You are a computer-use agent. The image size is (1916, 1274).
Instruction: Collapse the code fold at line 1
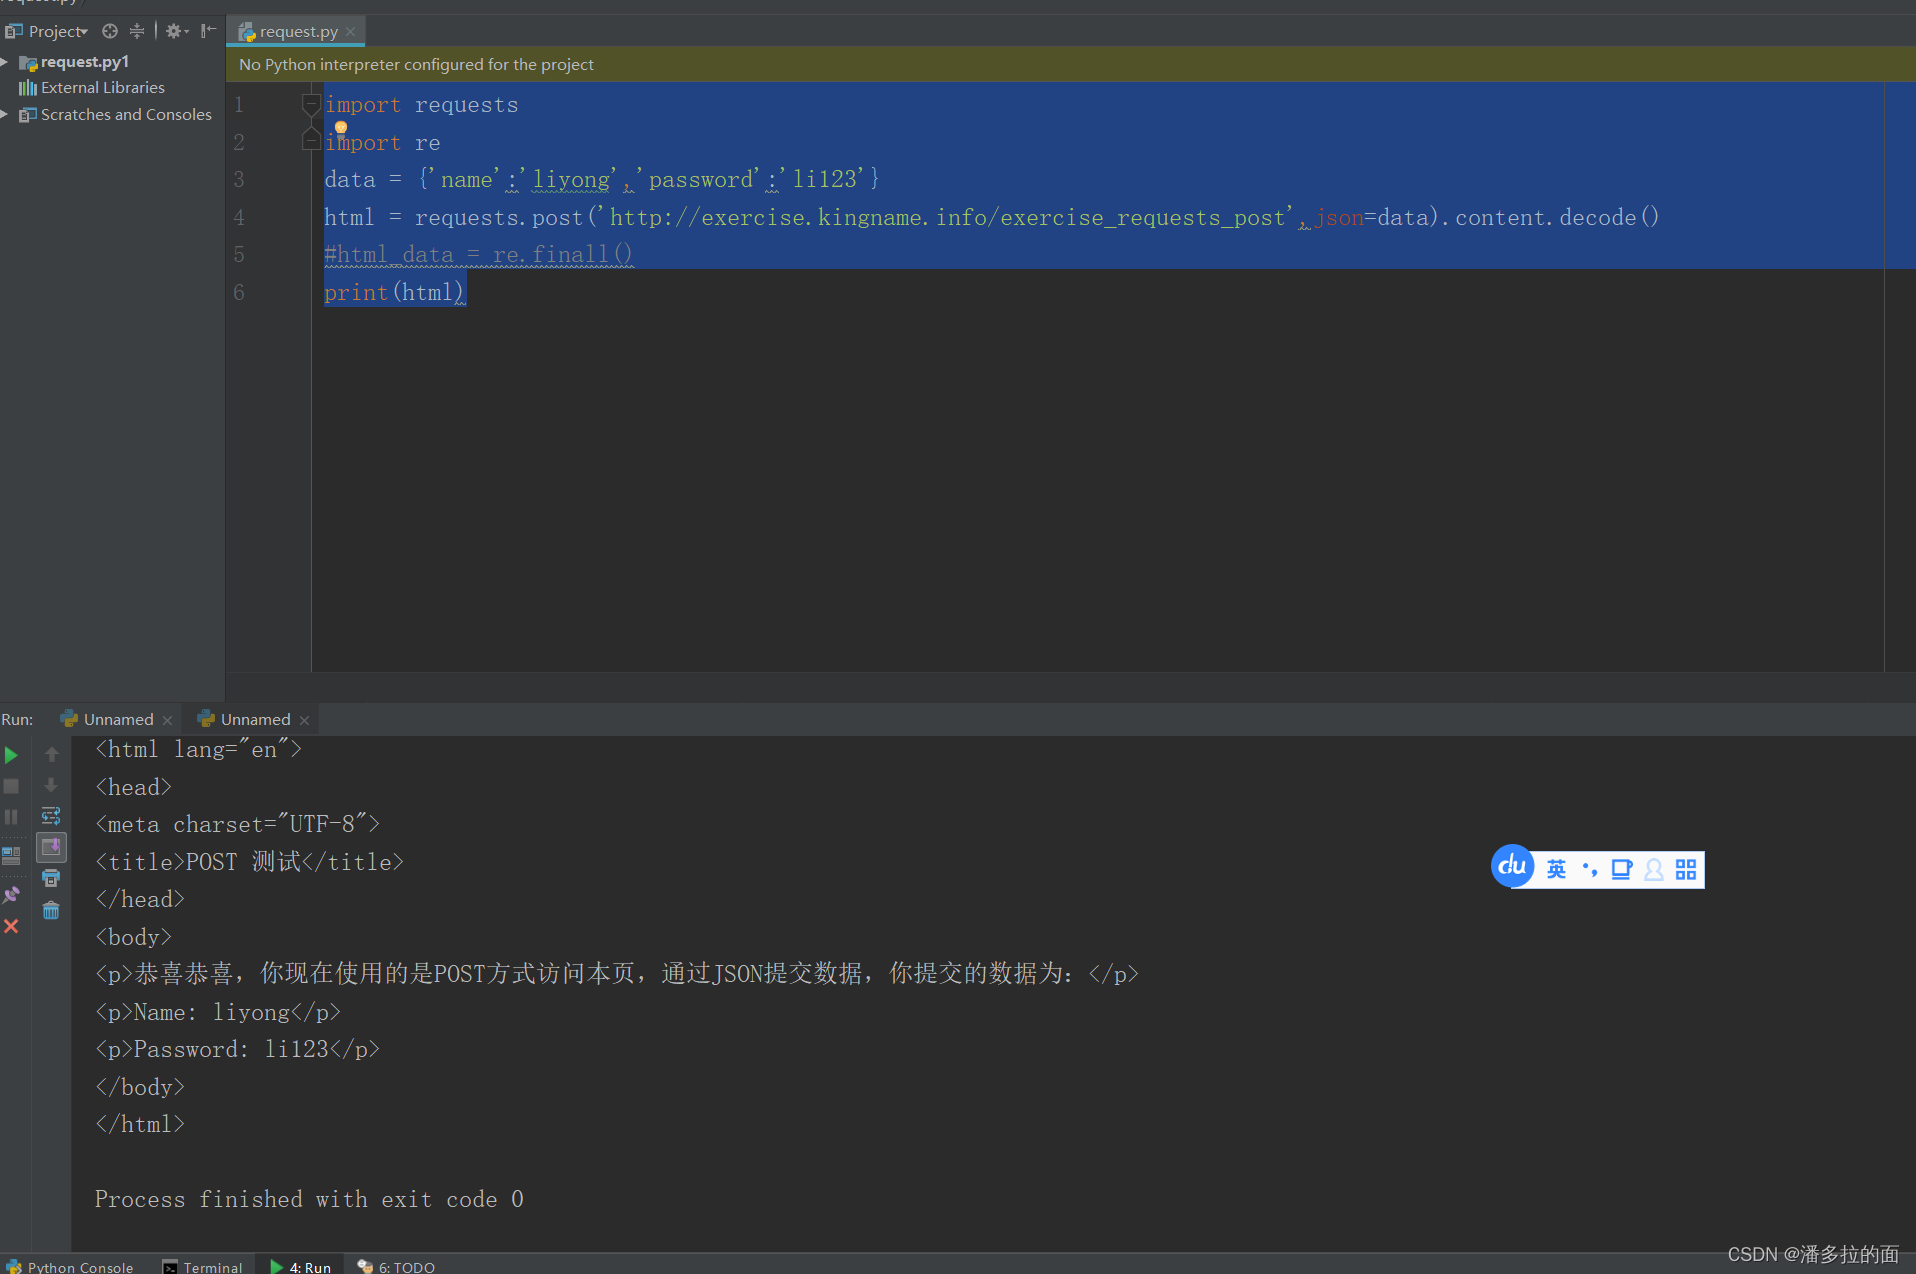click(311, 103)
